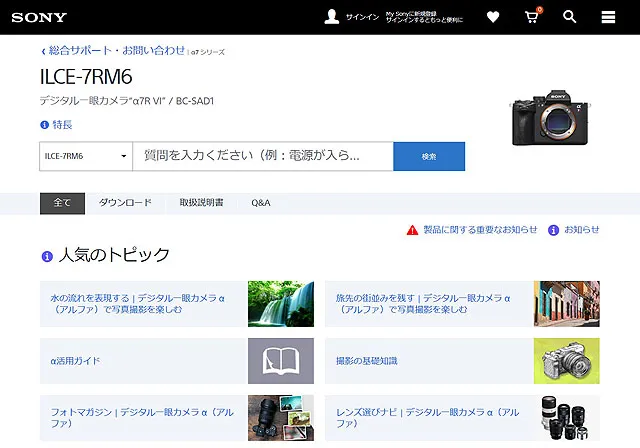Viewport: 640px width, 448px height.
Task: Open the フォトマガジン topic link
Action: tap(142, 418)
